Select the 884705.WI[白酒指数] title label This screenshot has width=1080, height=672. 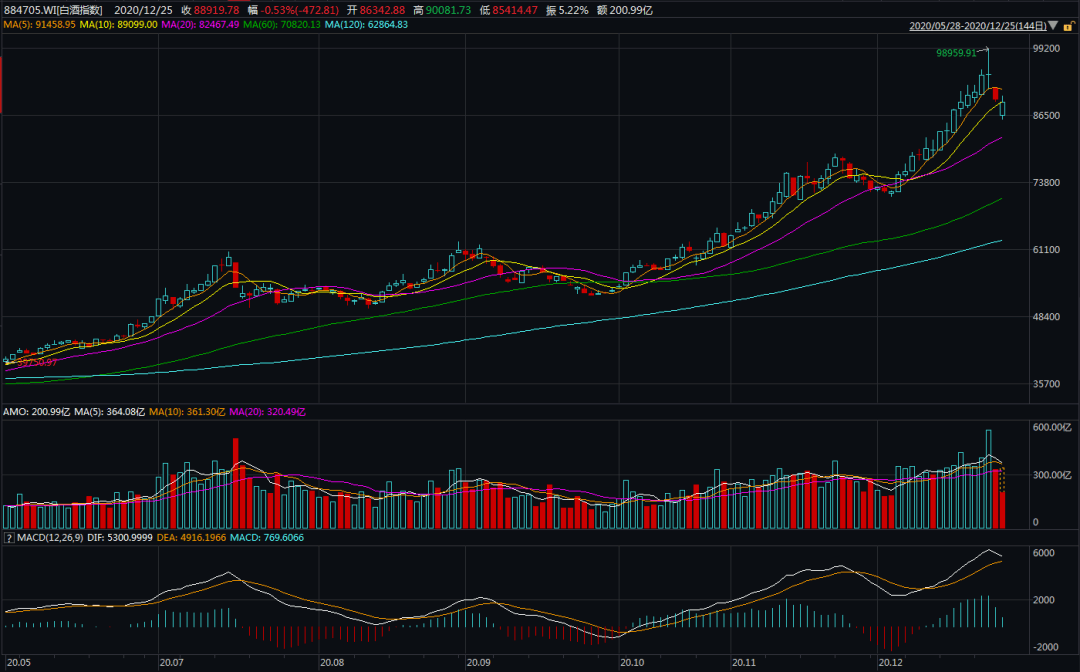pyautogui.click(x=53, y=10)
